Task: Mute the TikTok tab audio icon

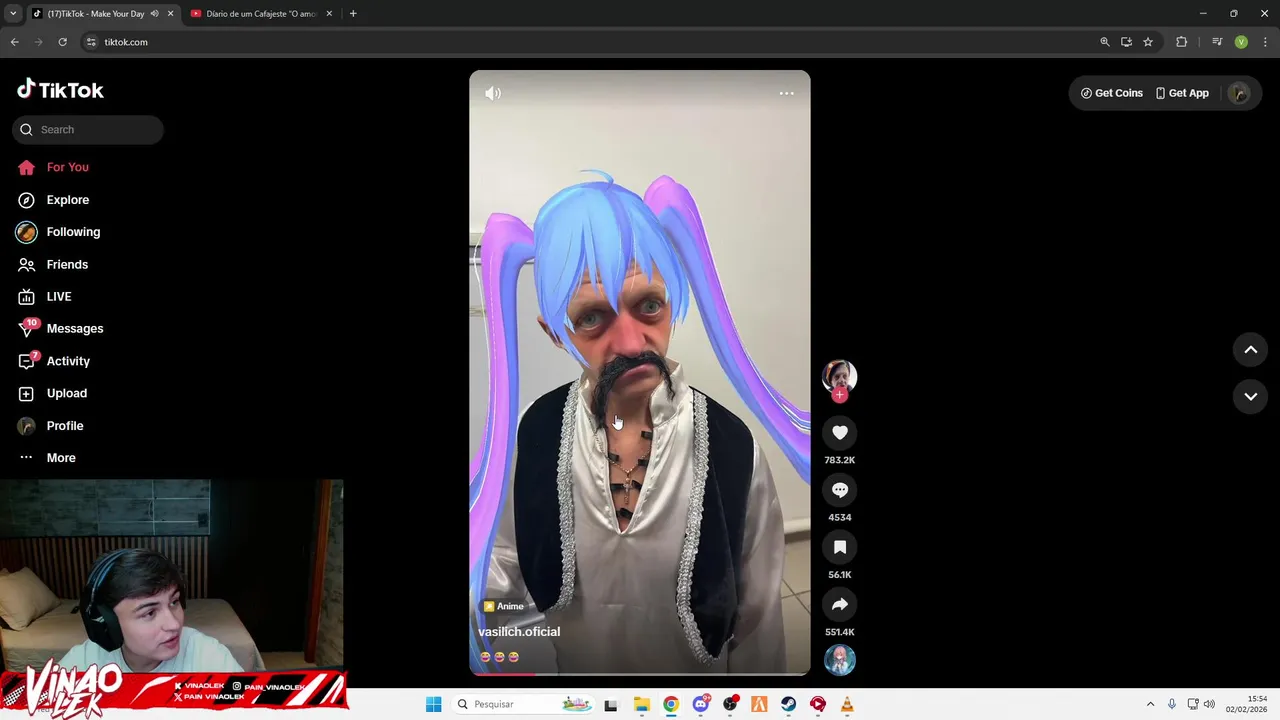Action: point(154,14)
